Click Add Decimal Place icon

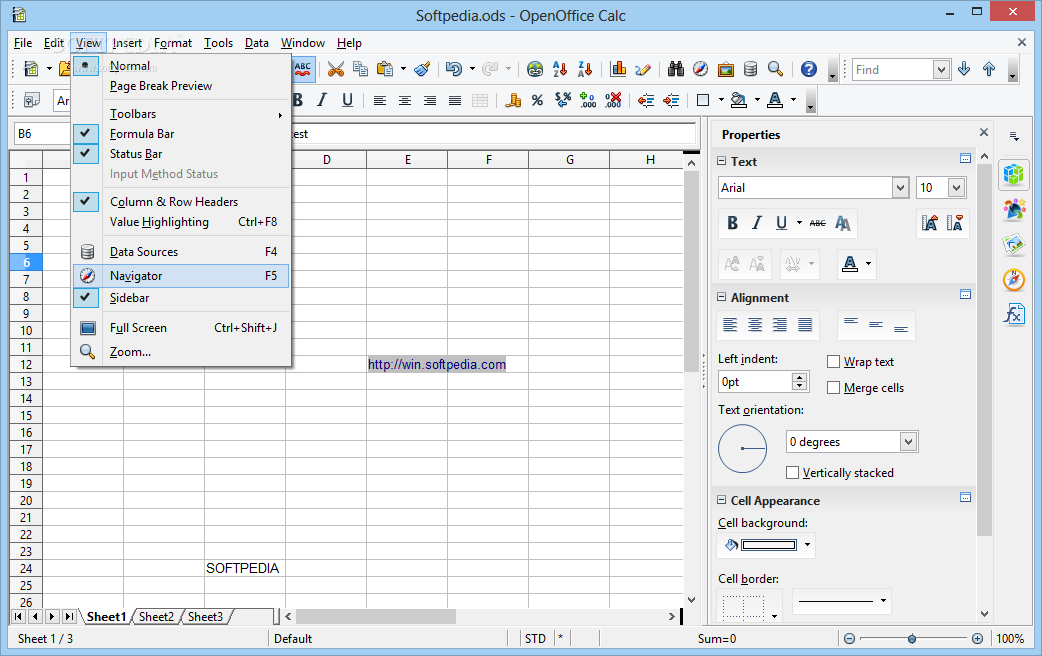[587, 100]
